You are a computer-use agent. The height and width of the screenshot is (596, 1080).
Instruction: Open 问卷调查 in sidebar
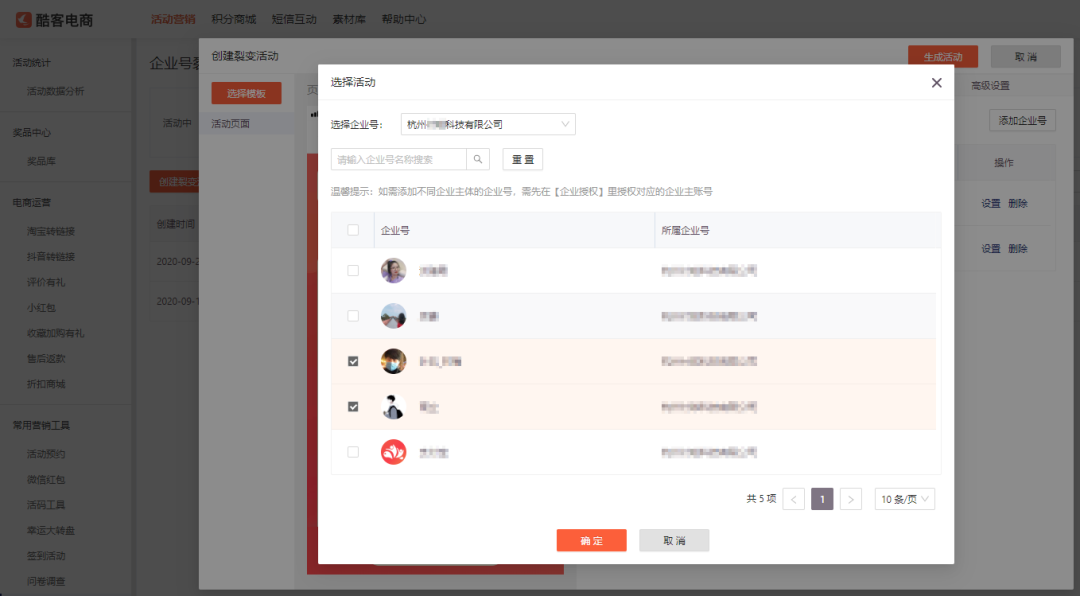46,582
